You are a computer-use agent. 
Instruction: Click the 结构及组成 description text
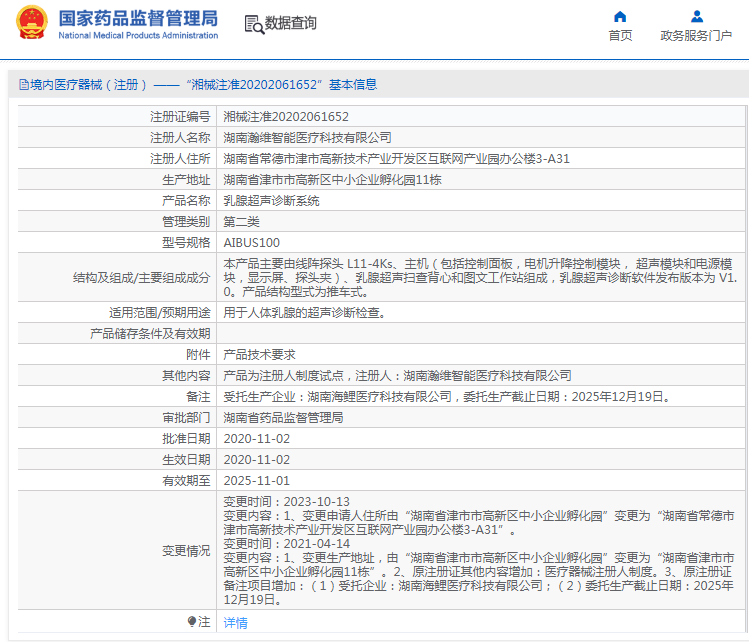(480, 278)
